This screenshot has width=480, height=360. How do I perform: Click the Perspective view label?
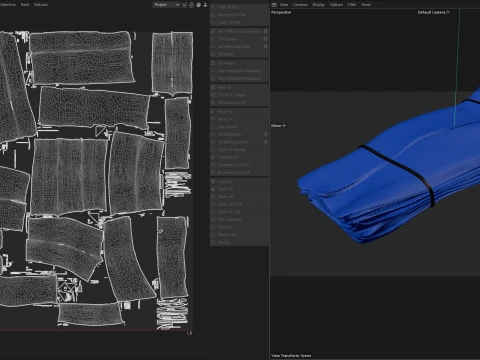click(281, 12)
